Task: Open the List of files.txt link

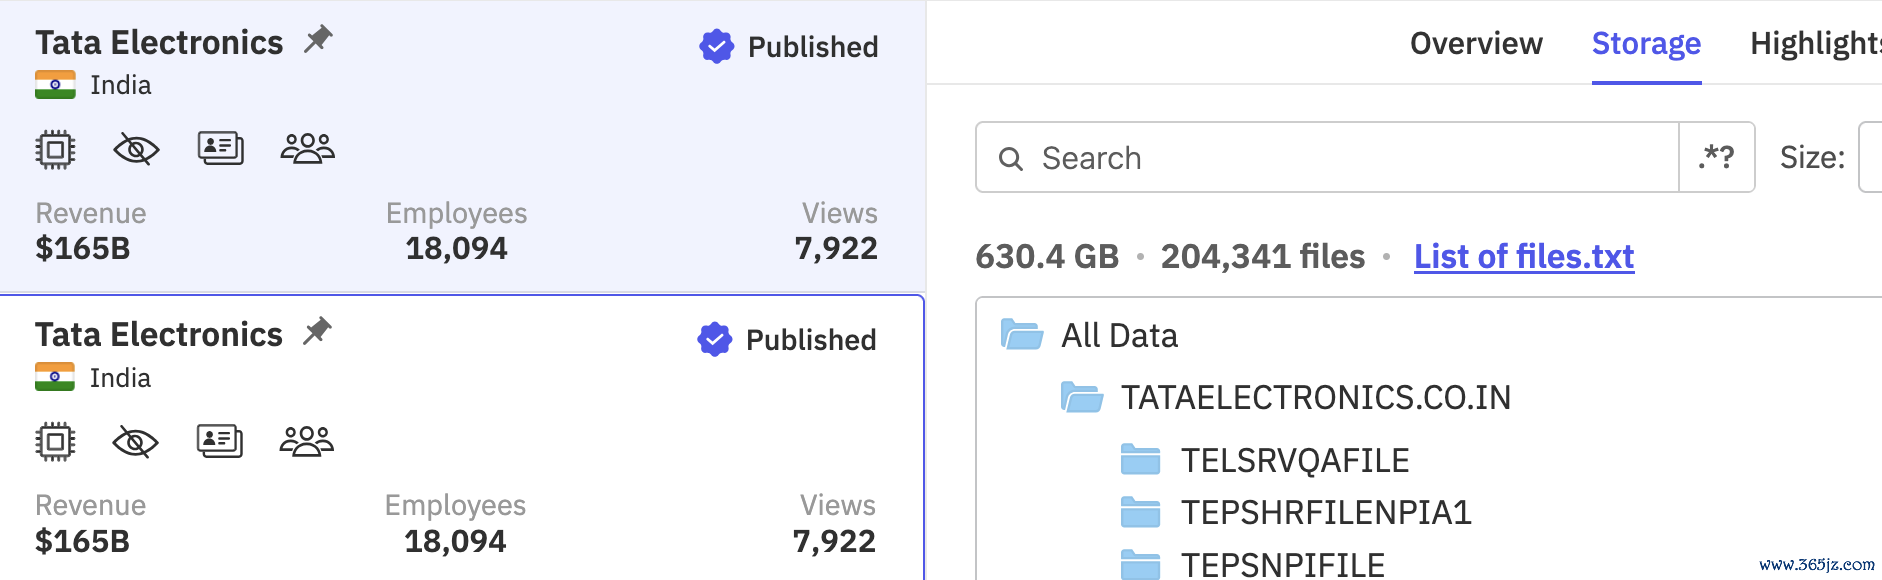Action: [1524, 257]
